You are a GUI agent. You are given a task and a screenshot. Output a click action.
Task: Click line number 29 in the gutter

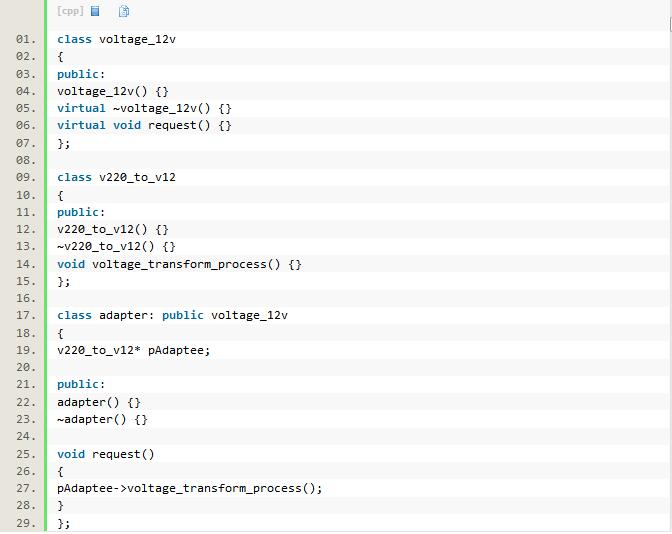[x=26, y=523]
